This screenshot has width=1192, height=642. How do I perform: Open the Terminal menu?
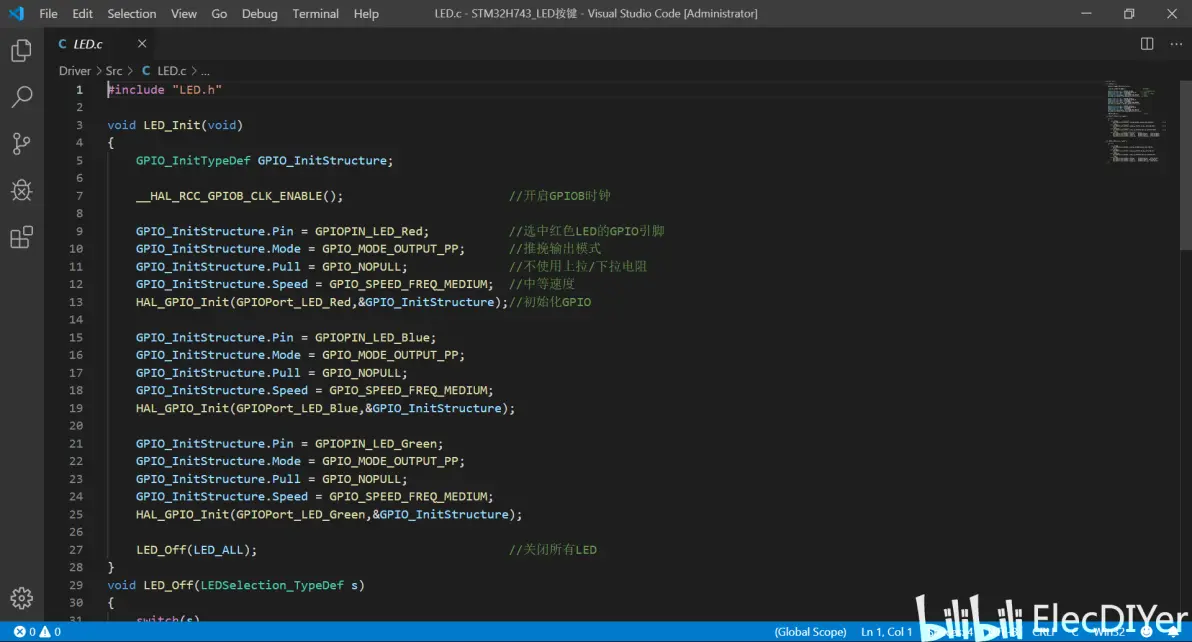[x=315, y=14]
